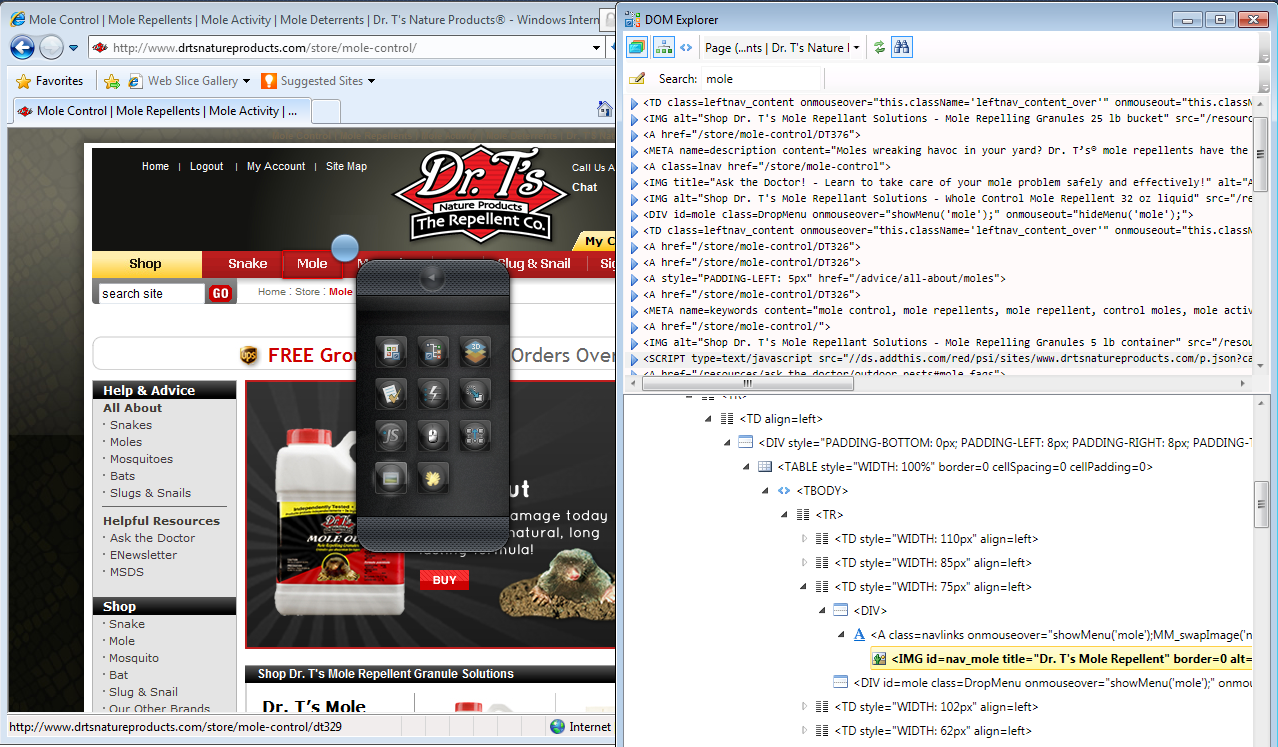
Task: Open the Site Map link
Action: 346,166
